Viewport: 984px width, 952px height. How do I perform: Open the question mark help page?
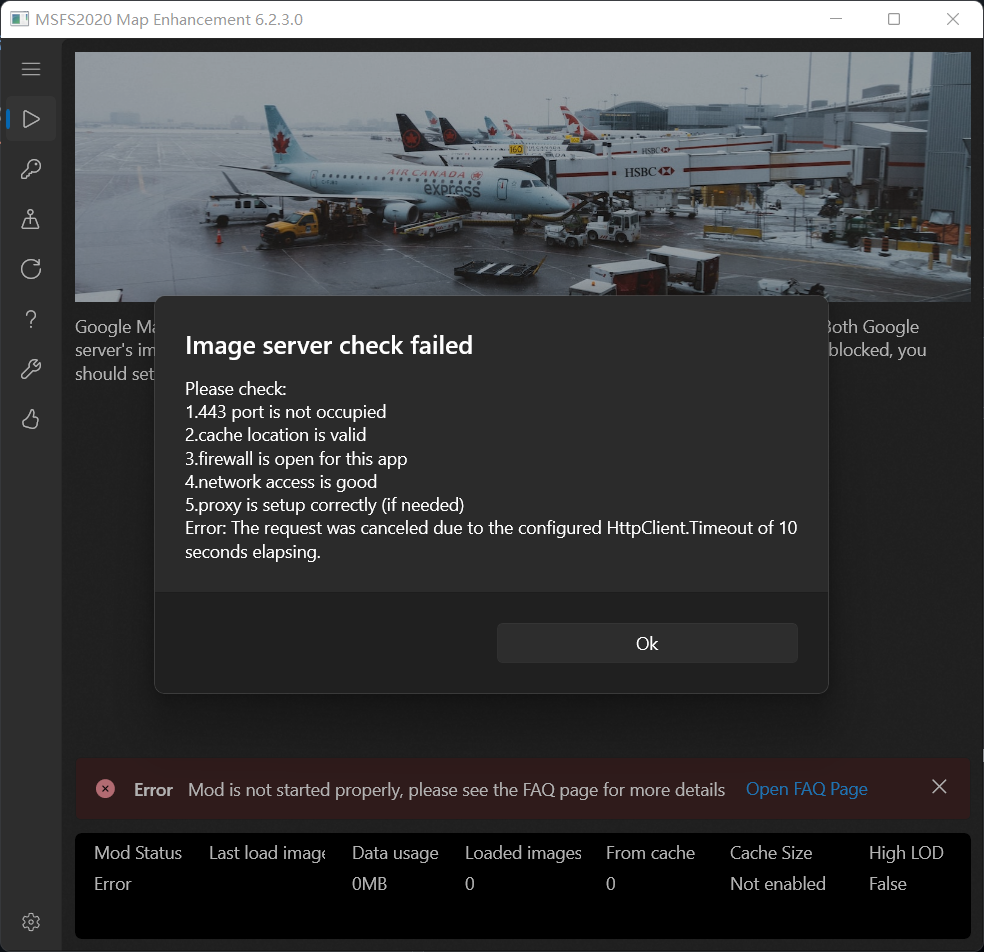(x=30, y=318)
